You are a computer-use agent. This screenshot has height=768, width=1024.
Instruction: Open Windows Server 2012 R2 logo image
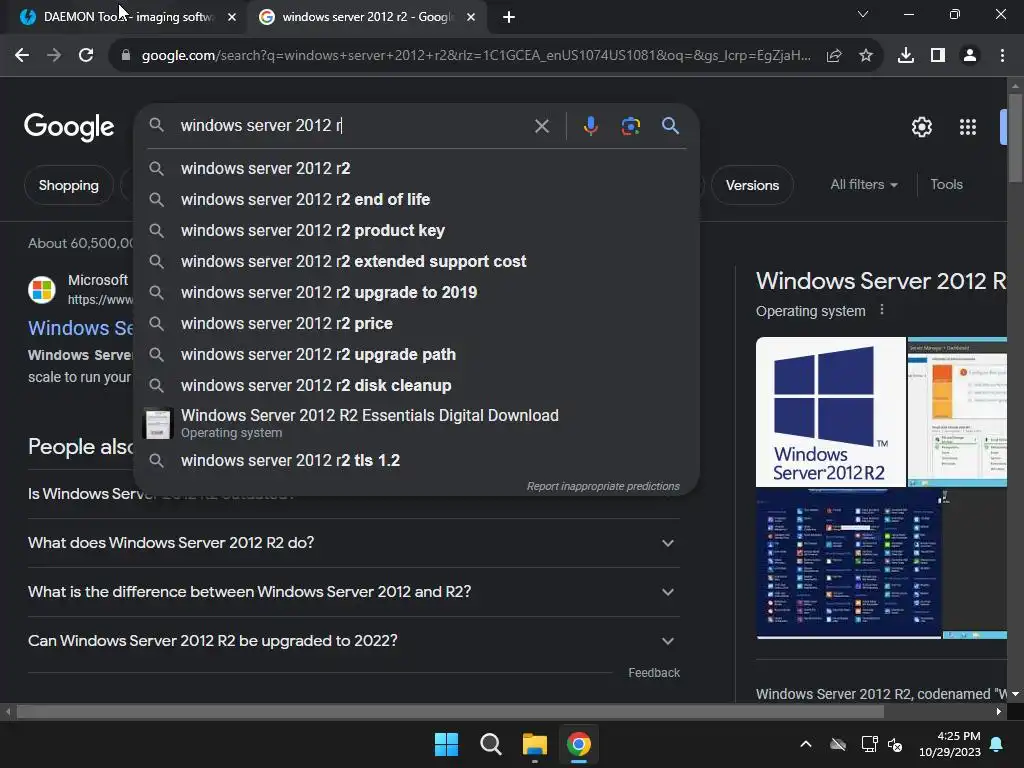click(831, 412)
